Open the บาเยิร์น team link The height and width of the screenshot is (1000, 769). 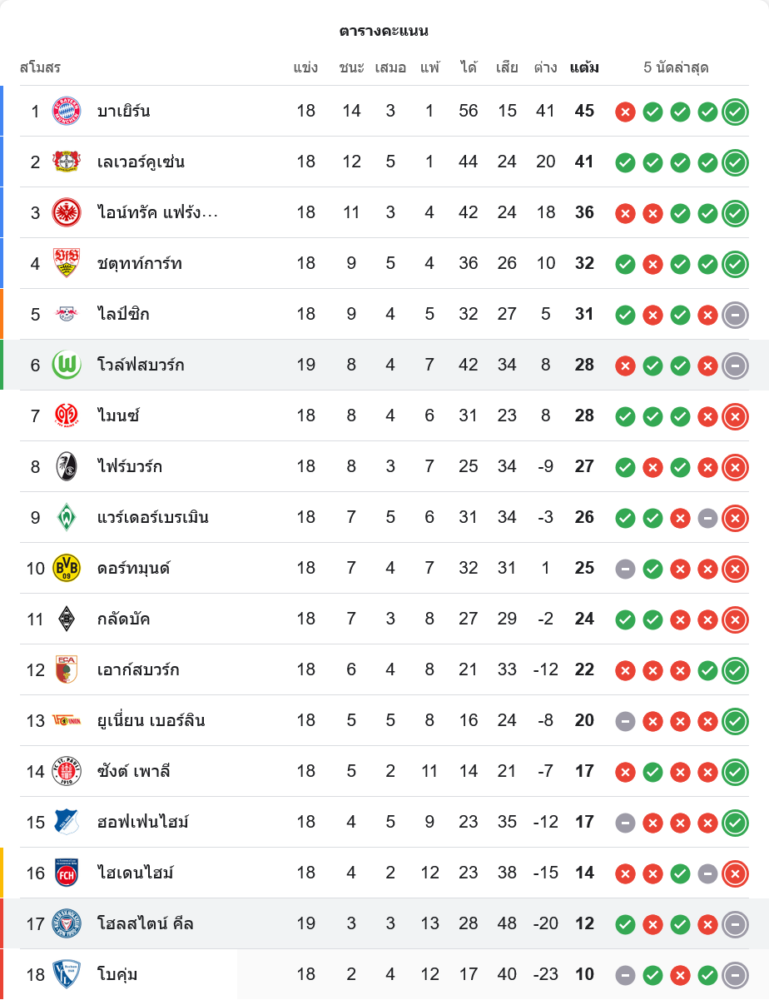tap(124, 111)
